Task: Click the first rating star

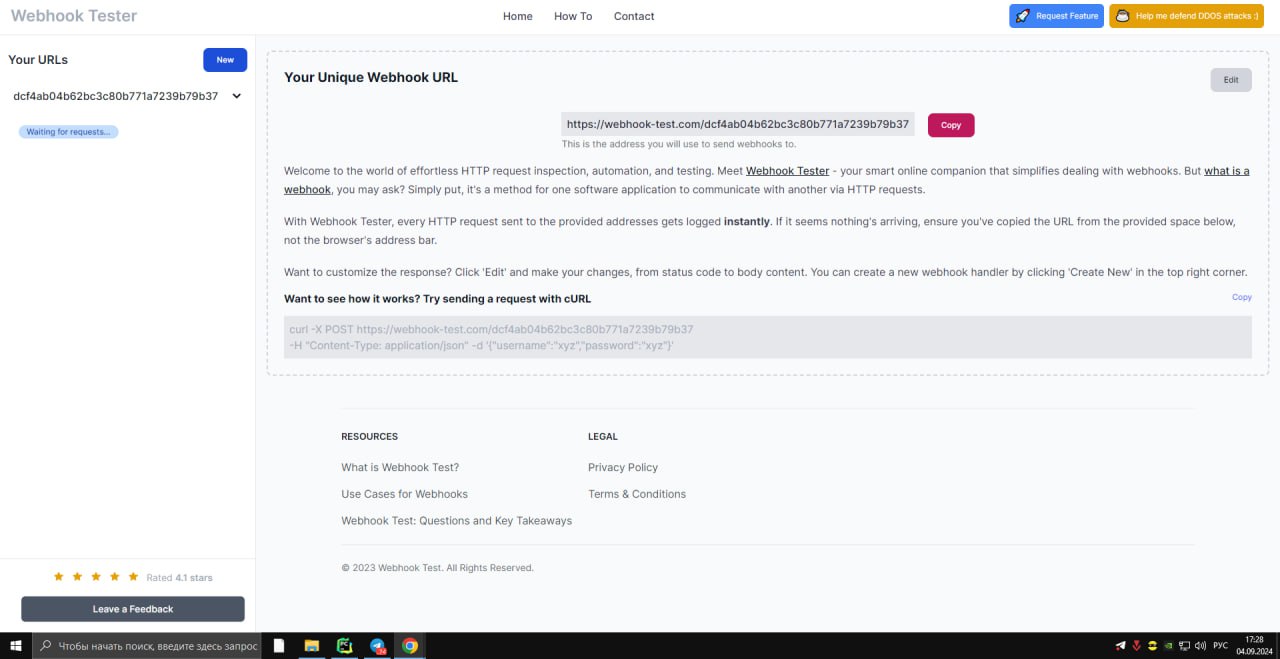Action: (x=58, y=577)
